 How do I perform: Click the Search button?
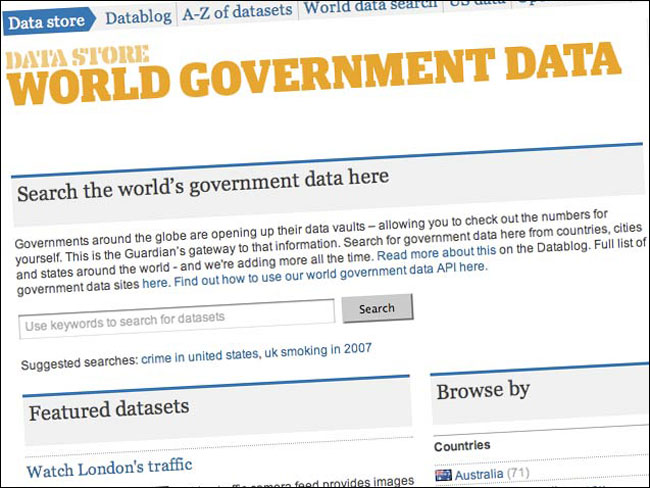(x=377, y=308)
